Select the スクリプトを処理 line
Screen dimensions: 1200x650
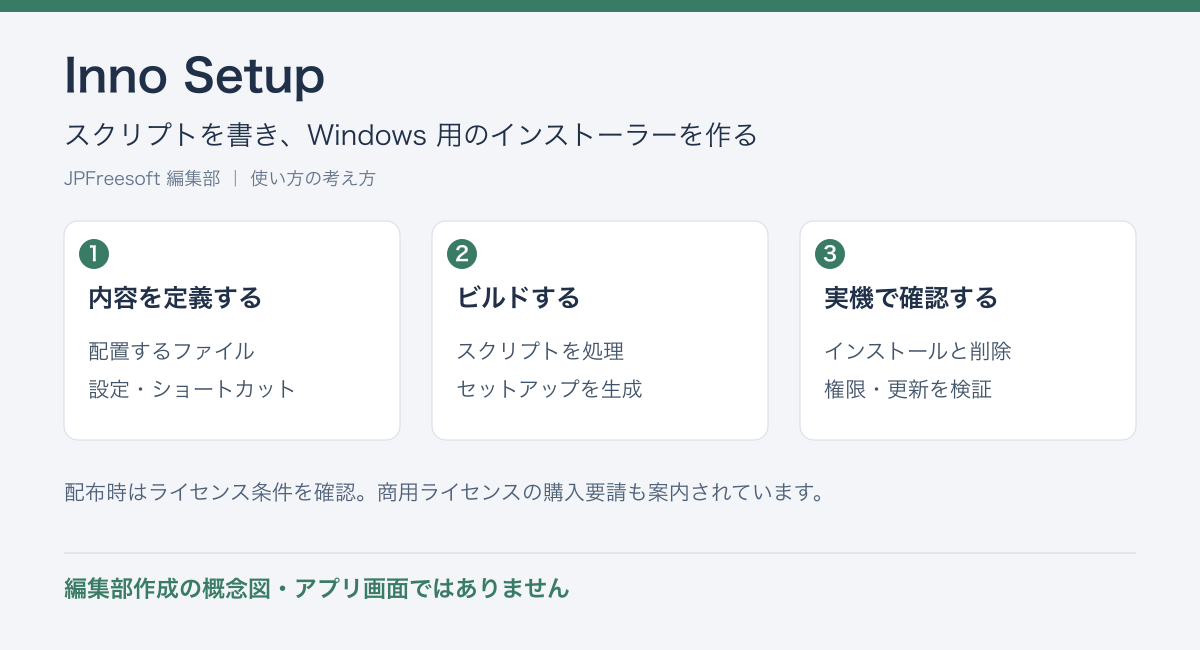(540, 351)
